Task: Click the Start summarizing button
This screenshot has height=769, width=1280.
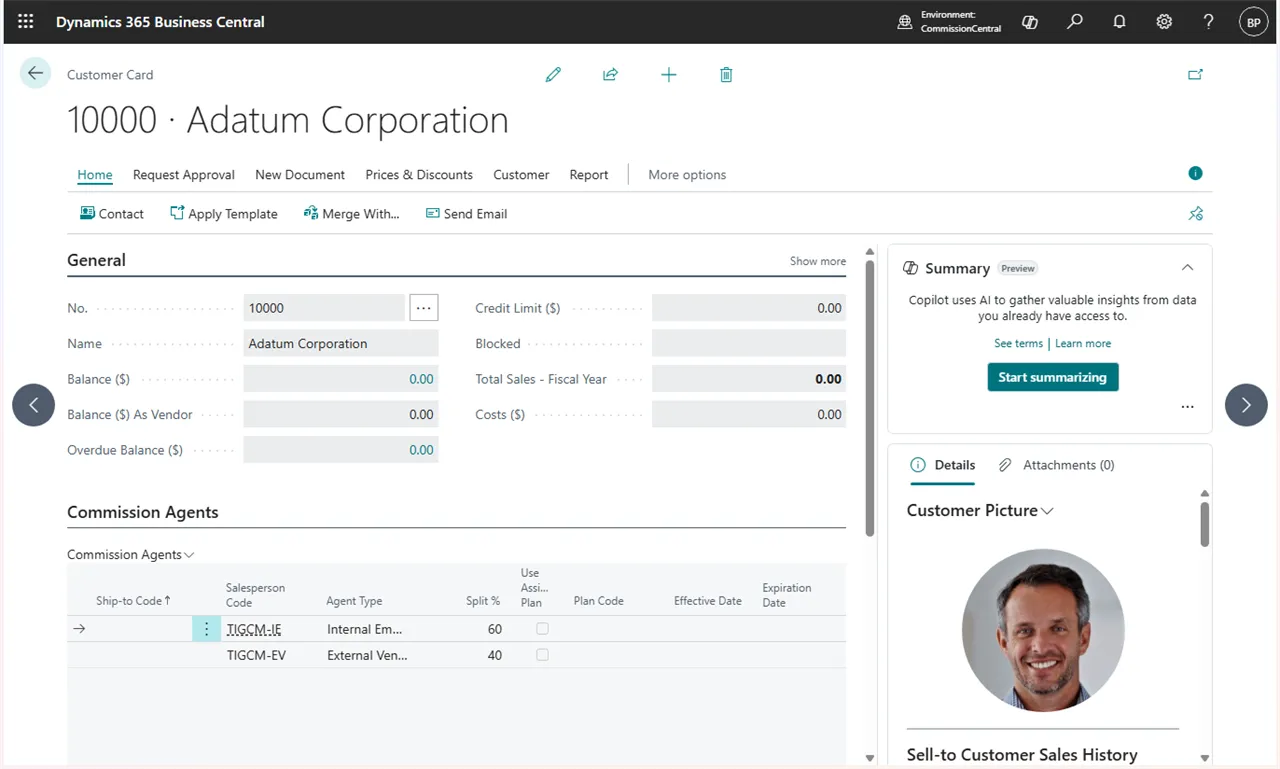Action: 1053,377
